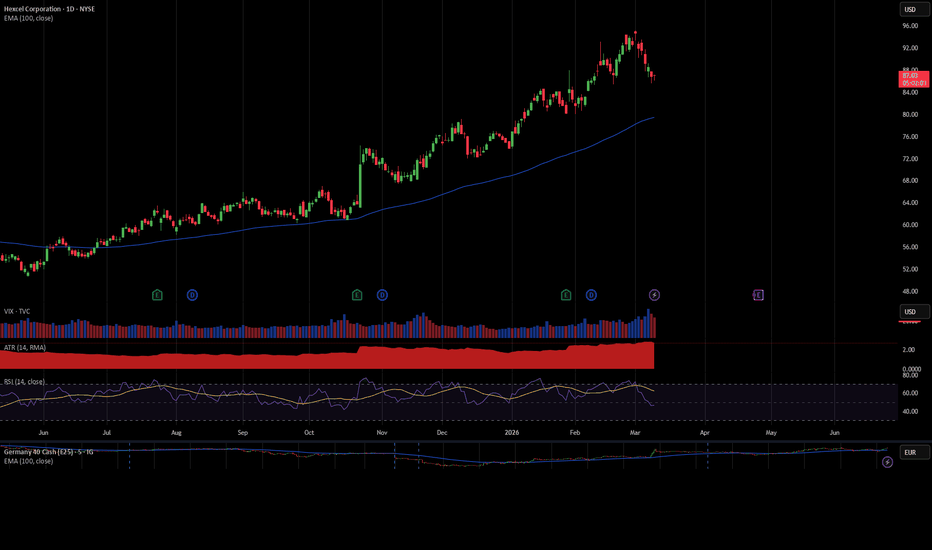Click the lightning icon in the Germany 40 pane
This screenshot has width=932, height=550.
887,462
